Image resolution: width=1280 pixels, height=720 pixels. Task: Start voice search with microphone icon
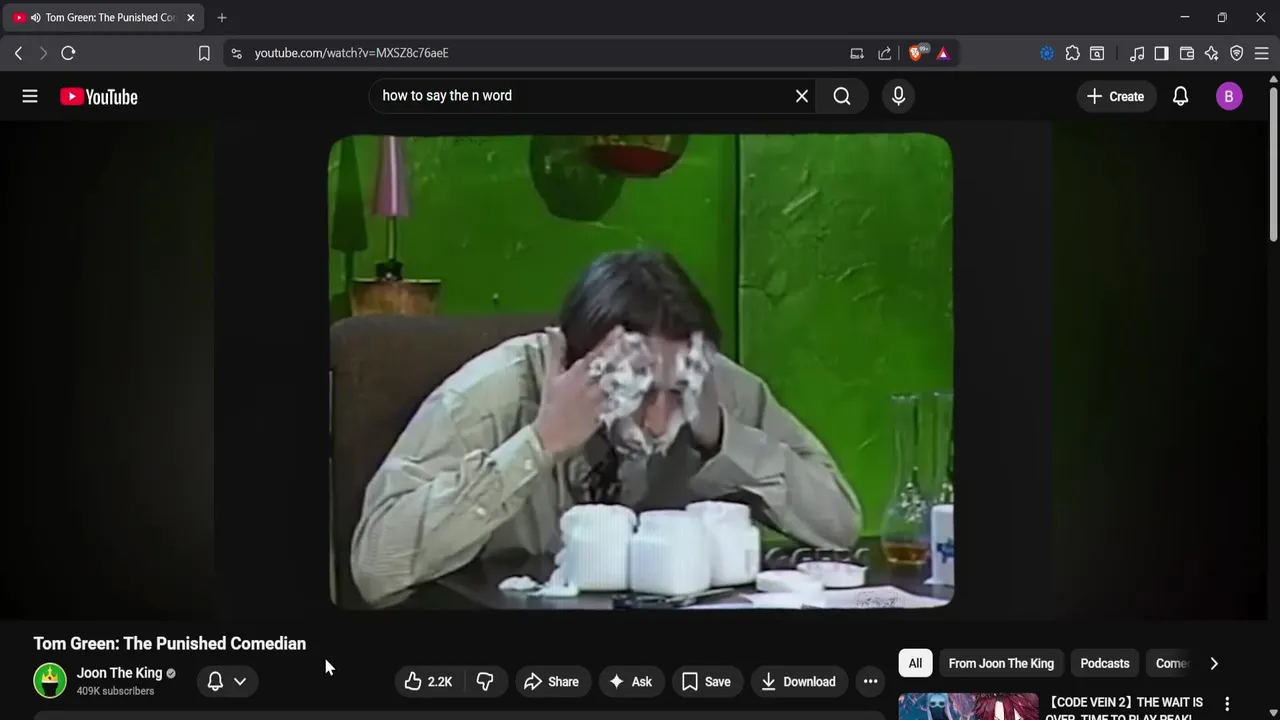coord(898,96)
